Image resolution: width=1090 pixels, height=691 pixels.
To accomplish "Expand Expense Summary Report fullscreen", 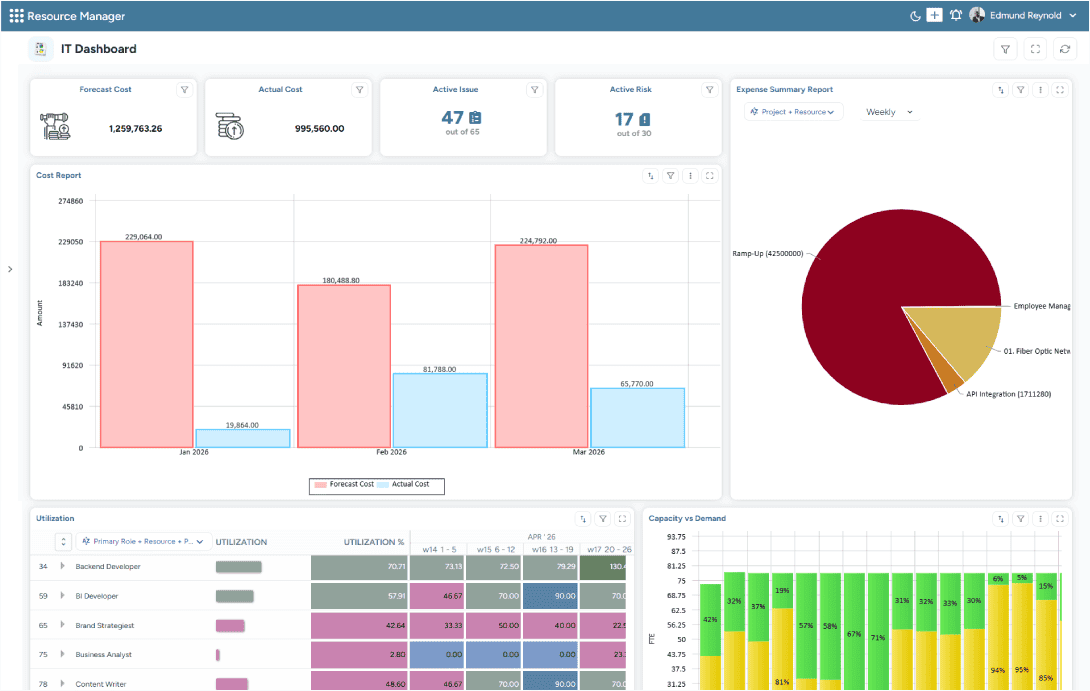I will pyautogui.click(x=1060, y=90).
